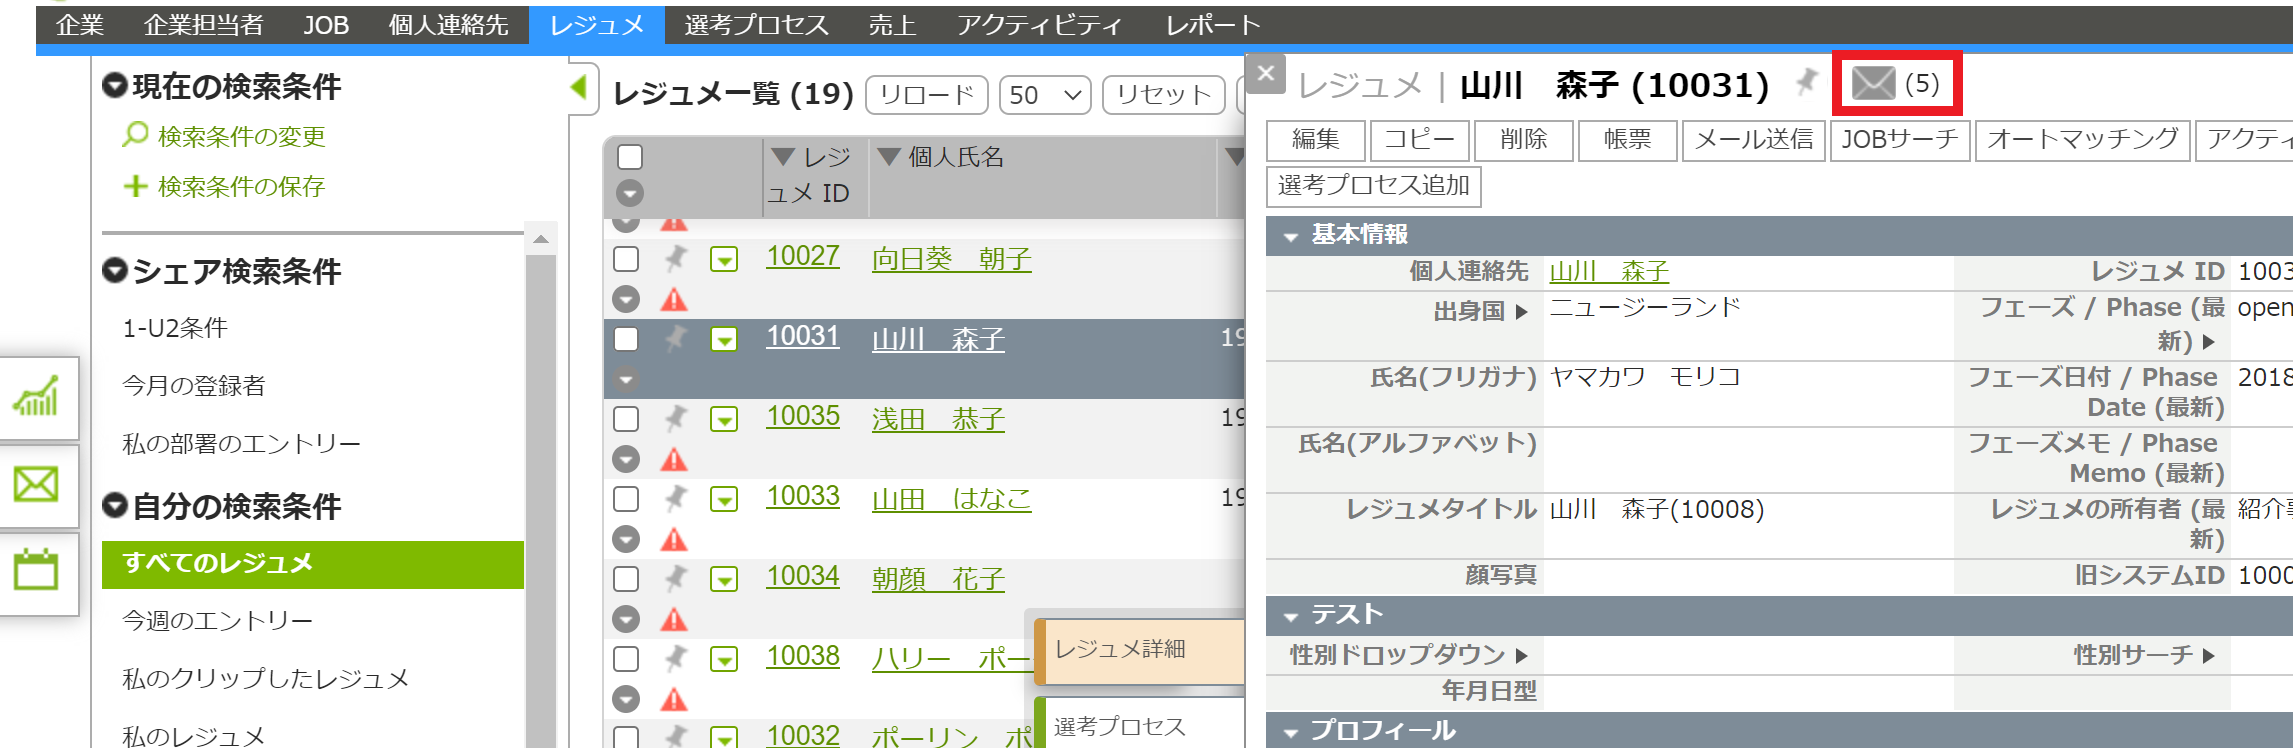2293x748 pixels.
Task: Click the メール送信 button
Action: point(1754,140)
